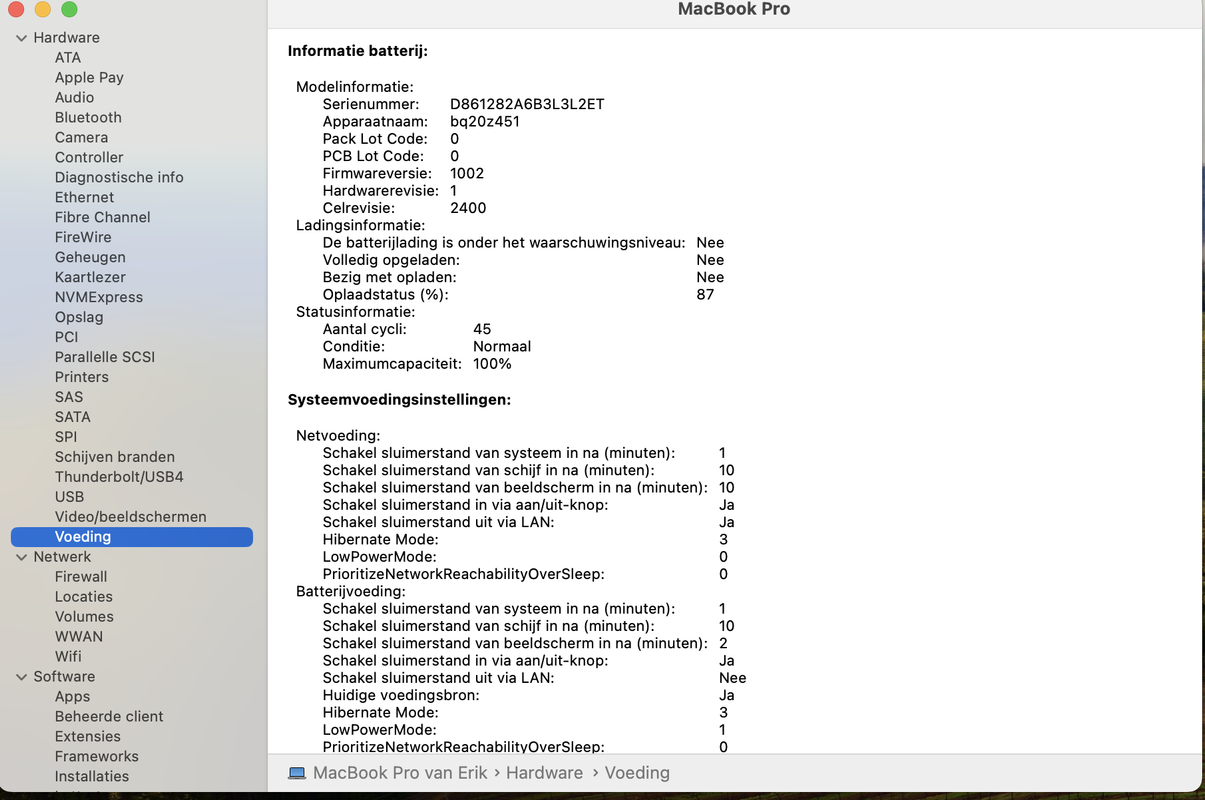
Task: Collapse the Netwerk section chevron
Action: [21, 557]
